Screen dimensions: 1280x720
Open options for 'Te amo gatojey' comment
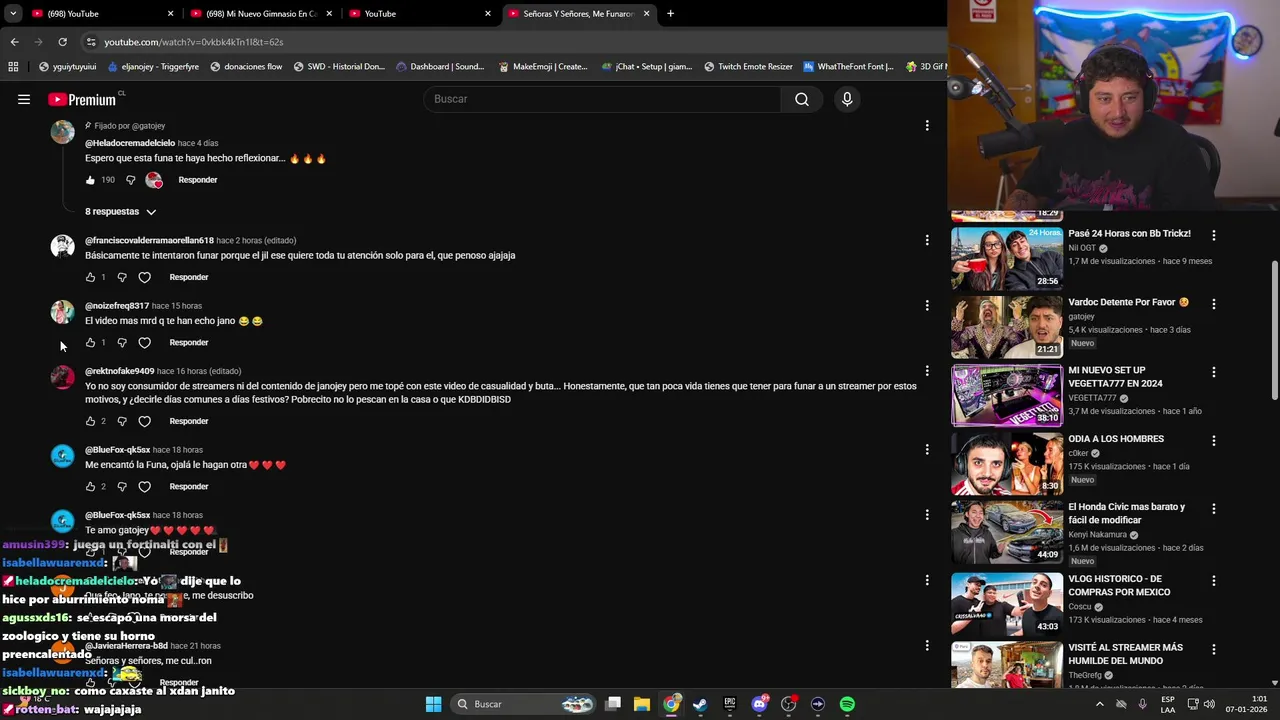(927, 514)
